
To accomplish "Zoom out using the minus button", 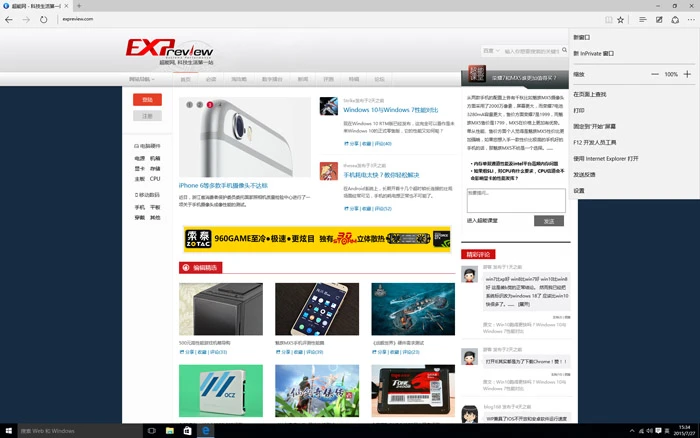I will coord(656,74).
